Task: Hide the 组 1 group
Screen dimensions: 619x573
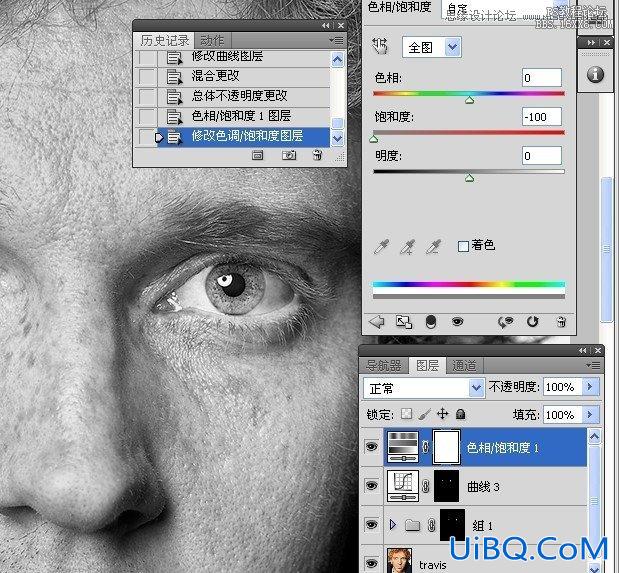Action: 371,525
